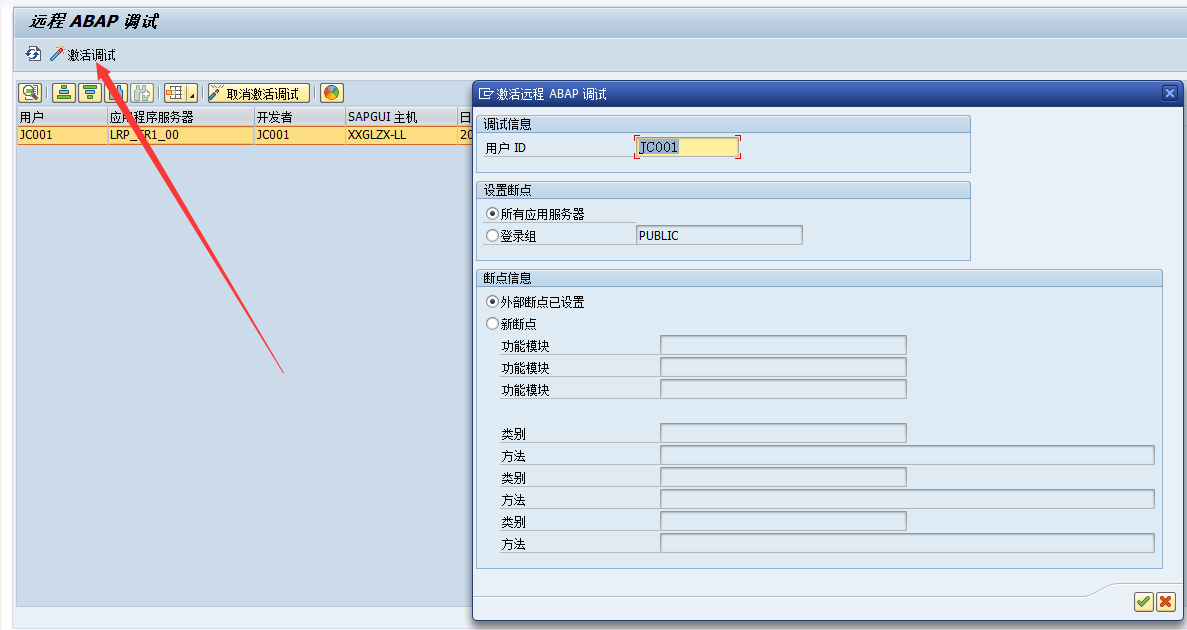The height and width of the screenshot is (630, 1187).
Task: Click 取消激活调试 deactivate debugging button
Action: [x=258, y=94]
